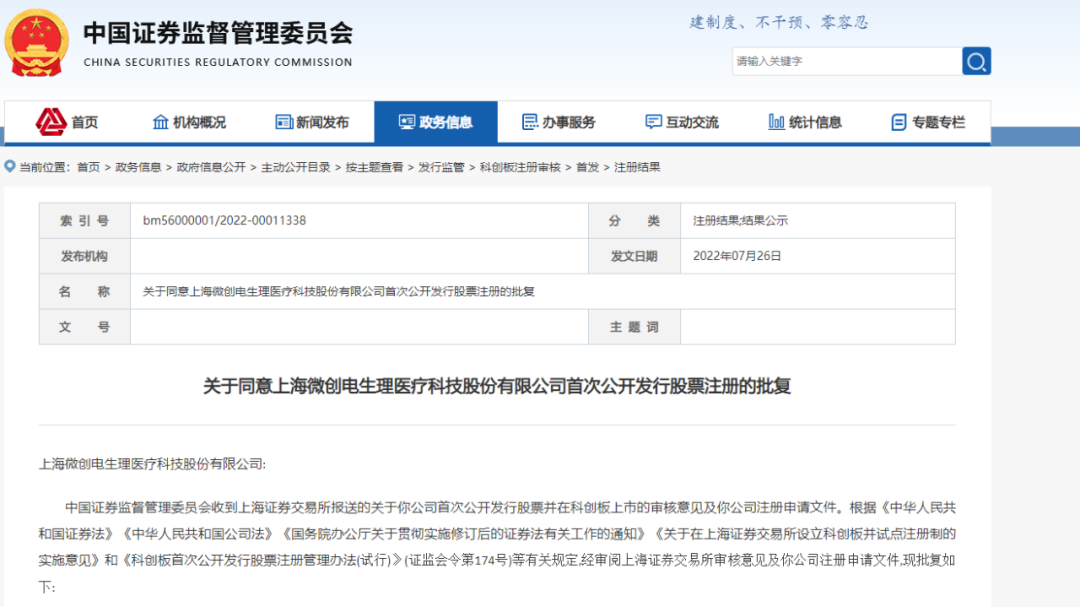Screen dimensions: 1080x607
Task: Click the paragraph beginning 中国证券监督管理委员会收到
Action: (x=497, y=547)
